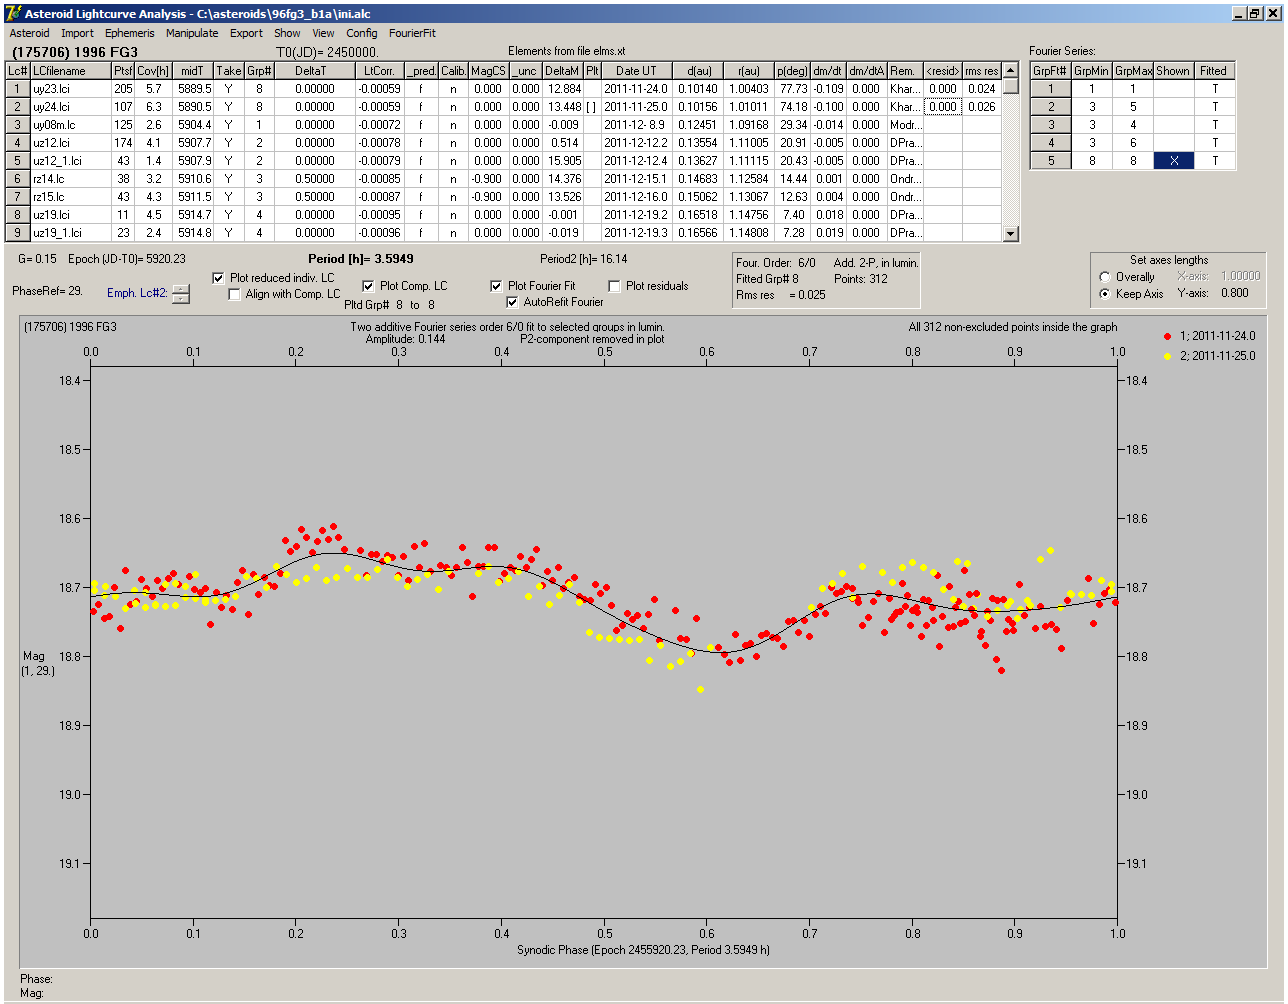Screen dimensions: 1288x1004
Task: Click the rz14.lc filename cell
Action: [71, 179]
